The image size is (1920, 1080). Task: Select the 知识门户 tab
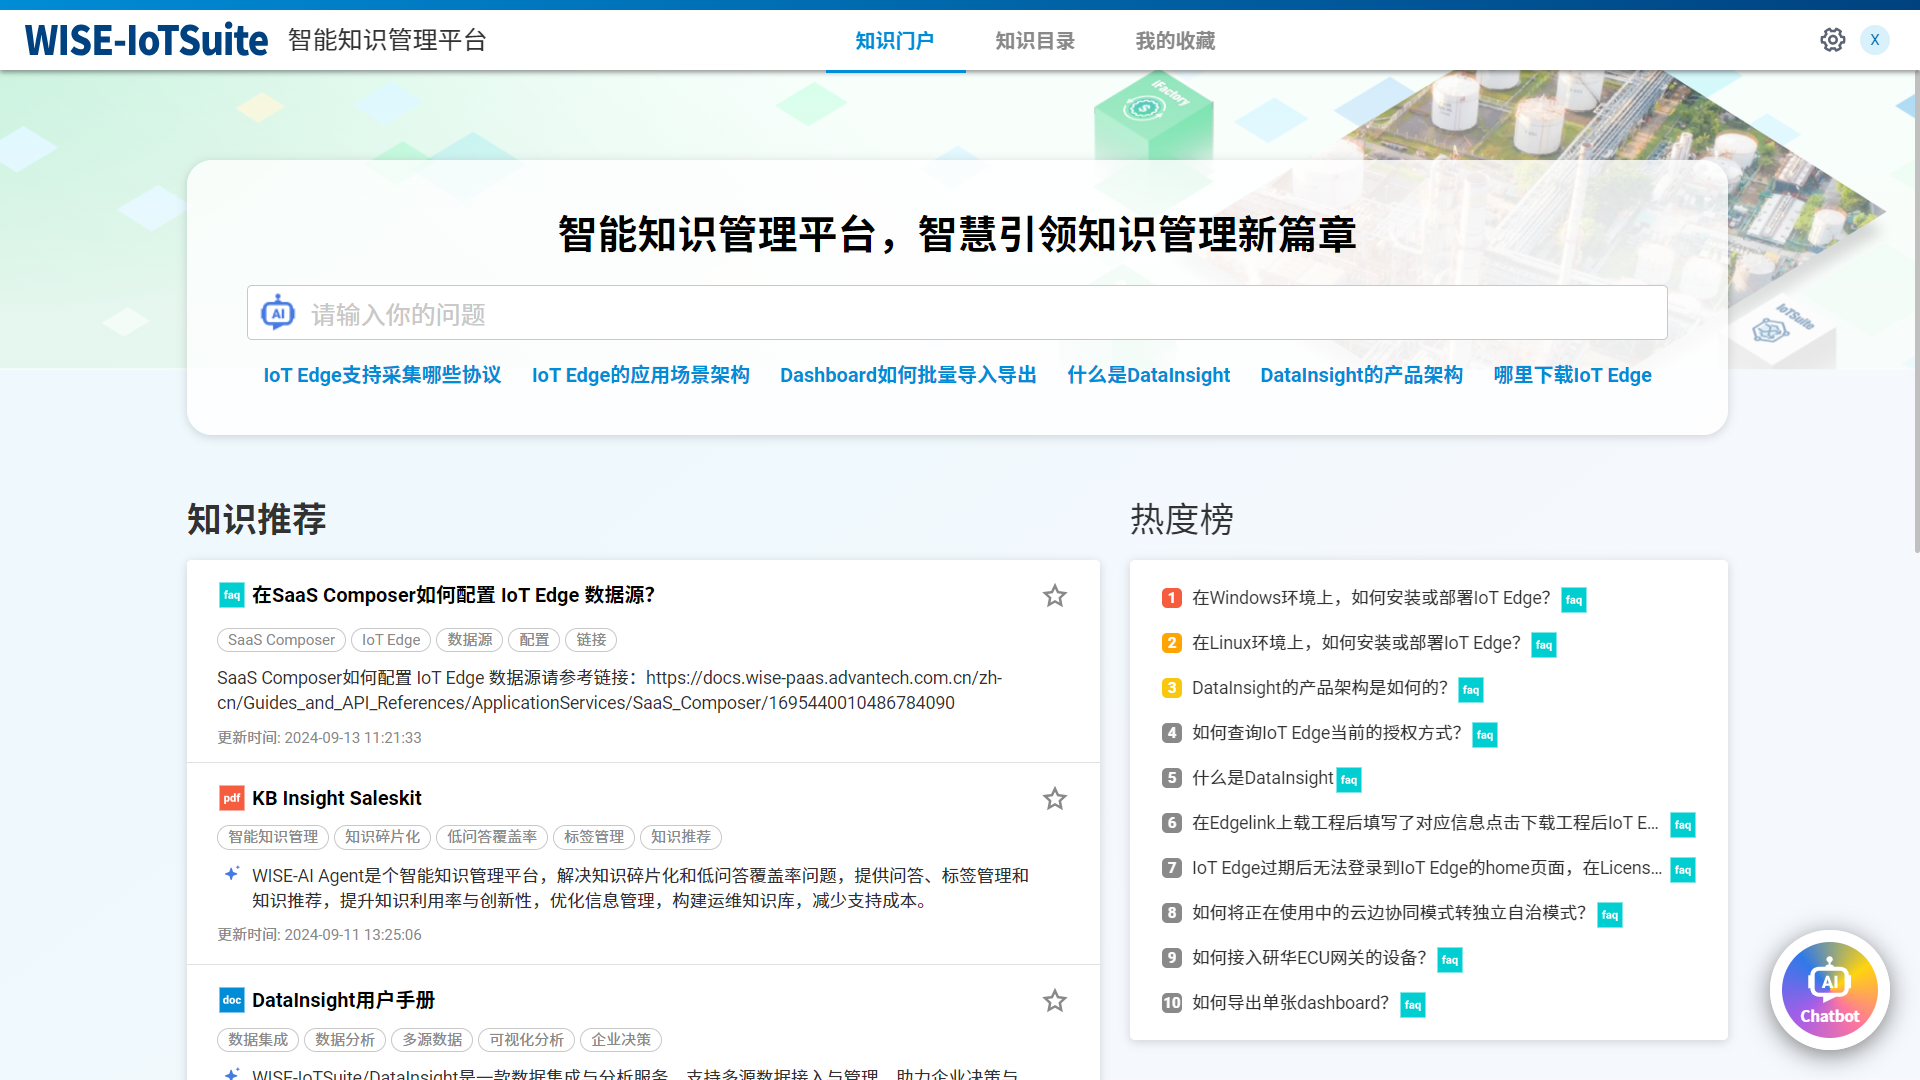894,41
